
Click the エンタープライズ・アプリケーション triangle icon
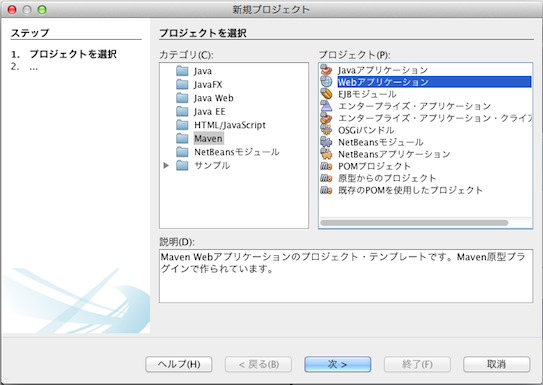(x=326, y=106)
